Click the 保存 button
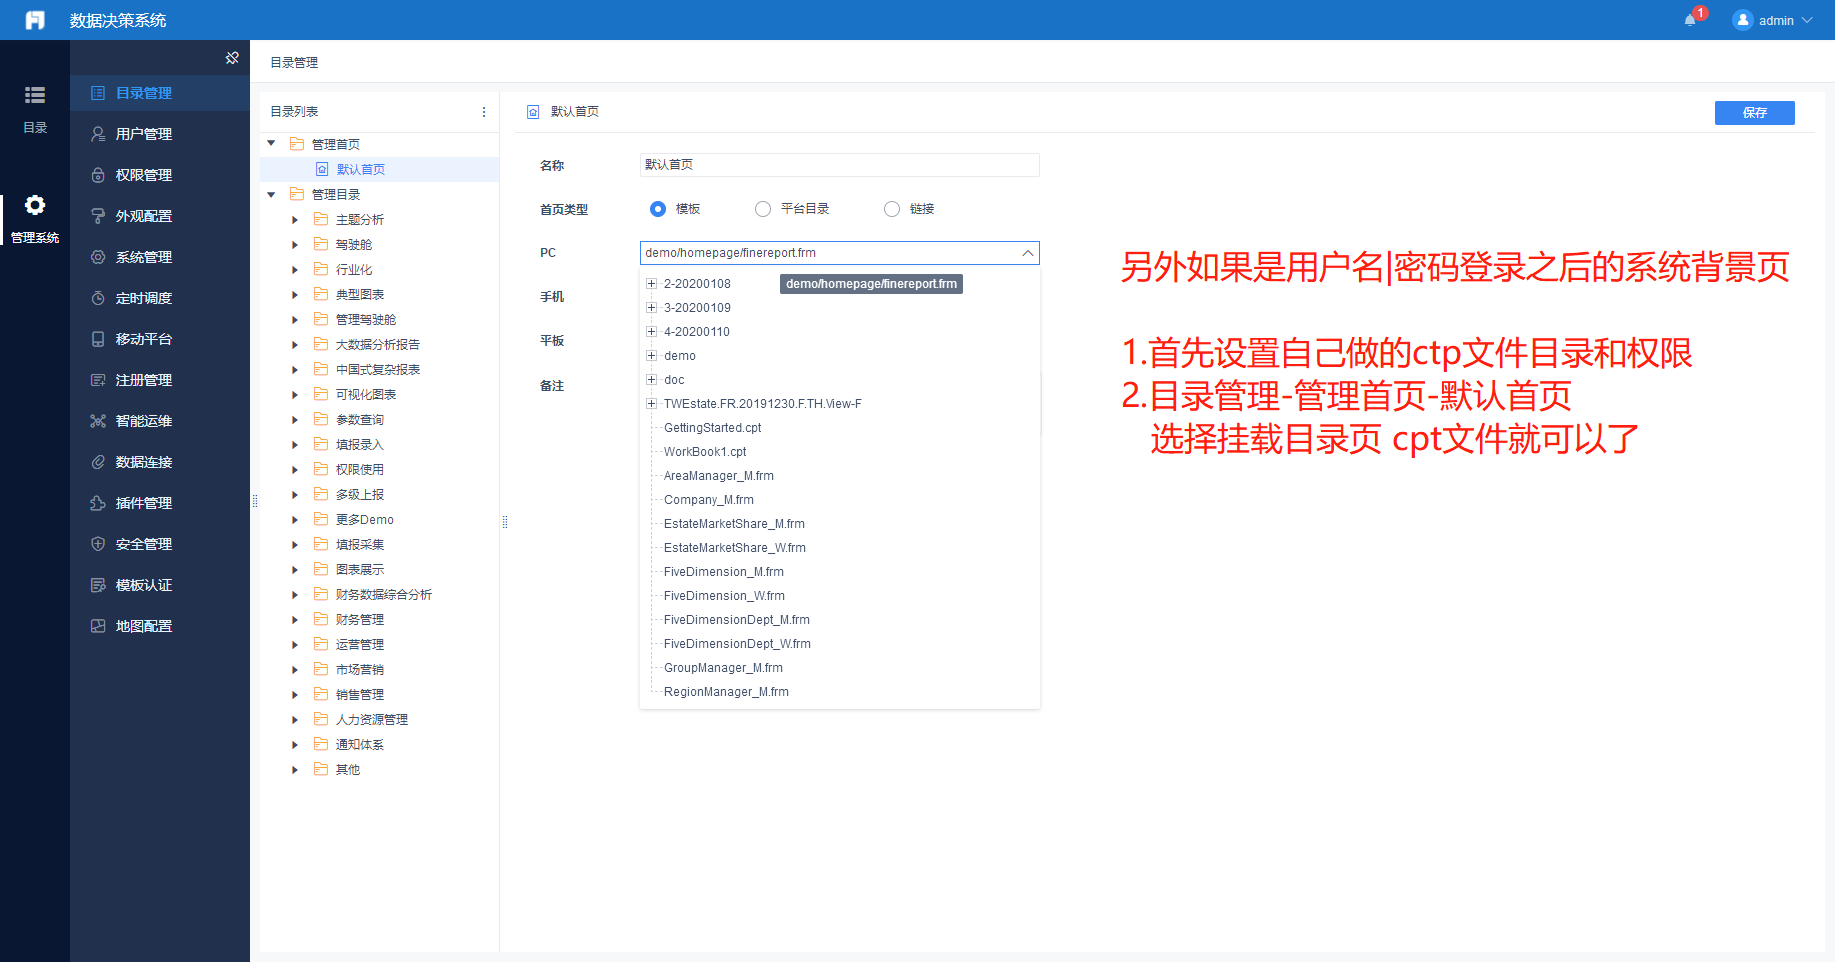Image resolution: width=1835 pixels, height=962 pixels. point(1754,113)
